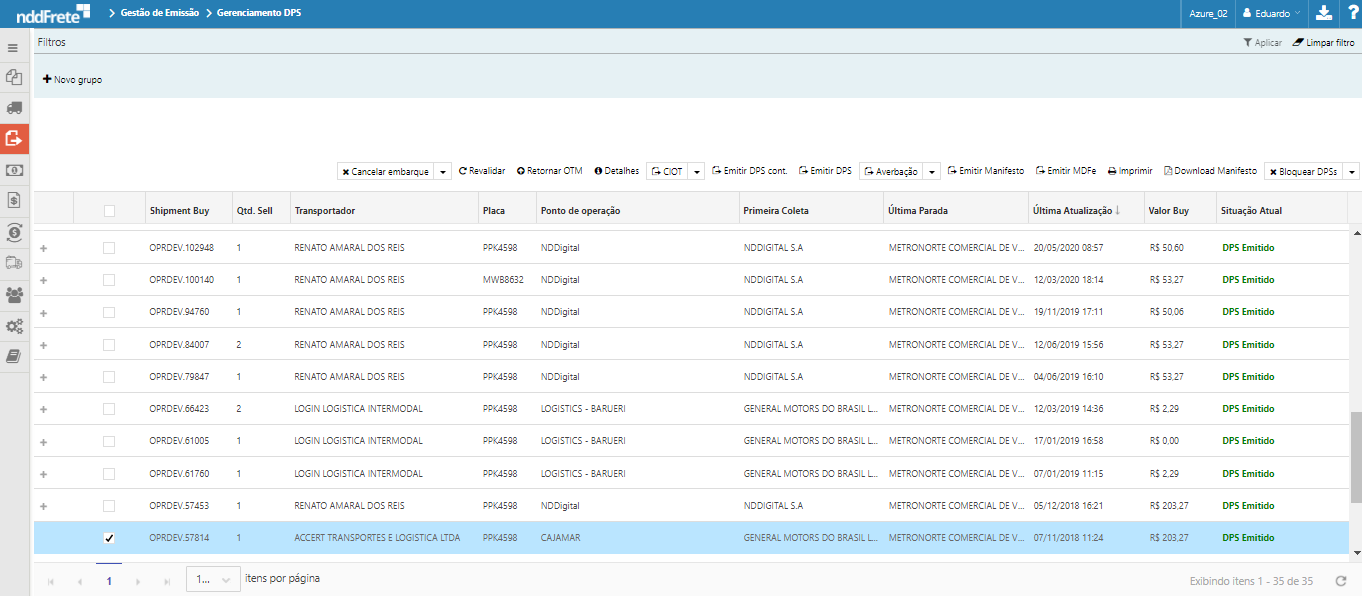
Task: Refresh the grid with the reload icon
Action: pyautogui.click(x=1341, y=581)
